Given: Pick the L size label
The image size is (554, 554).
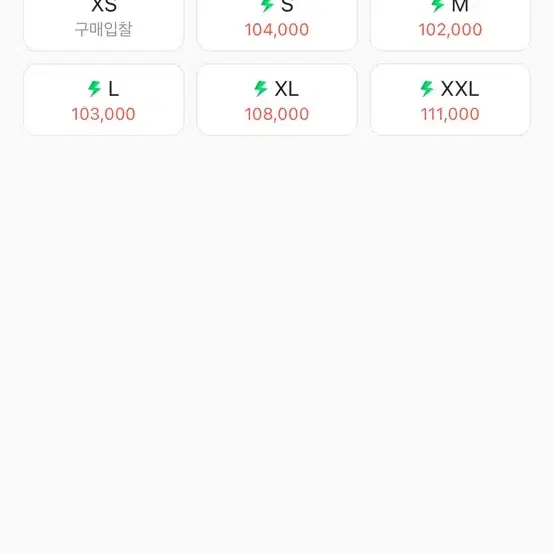Looking at the screenshot, I should 113,89.
